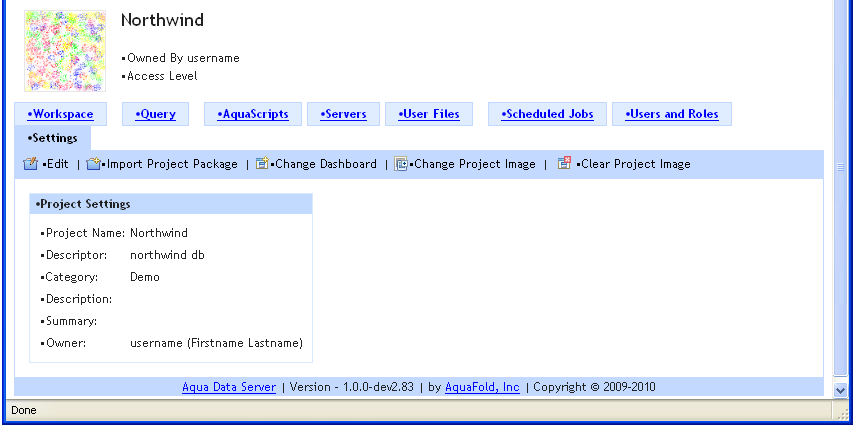Open the Users and Roles tab

tap(672, 114)
